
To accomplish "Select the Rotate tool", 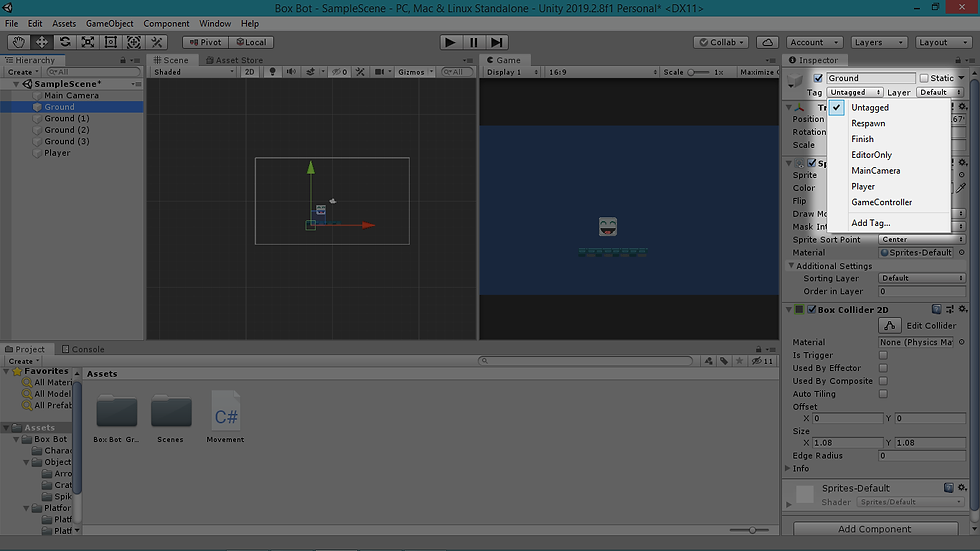I will pyautogui.click(x=64, y=42).
